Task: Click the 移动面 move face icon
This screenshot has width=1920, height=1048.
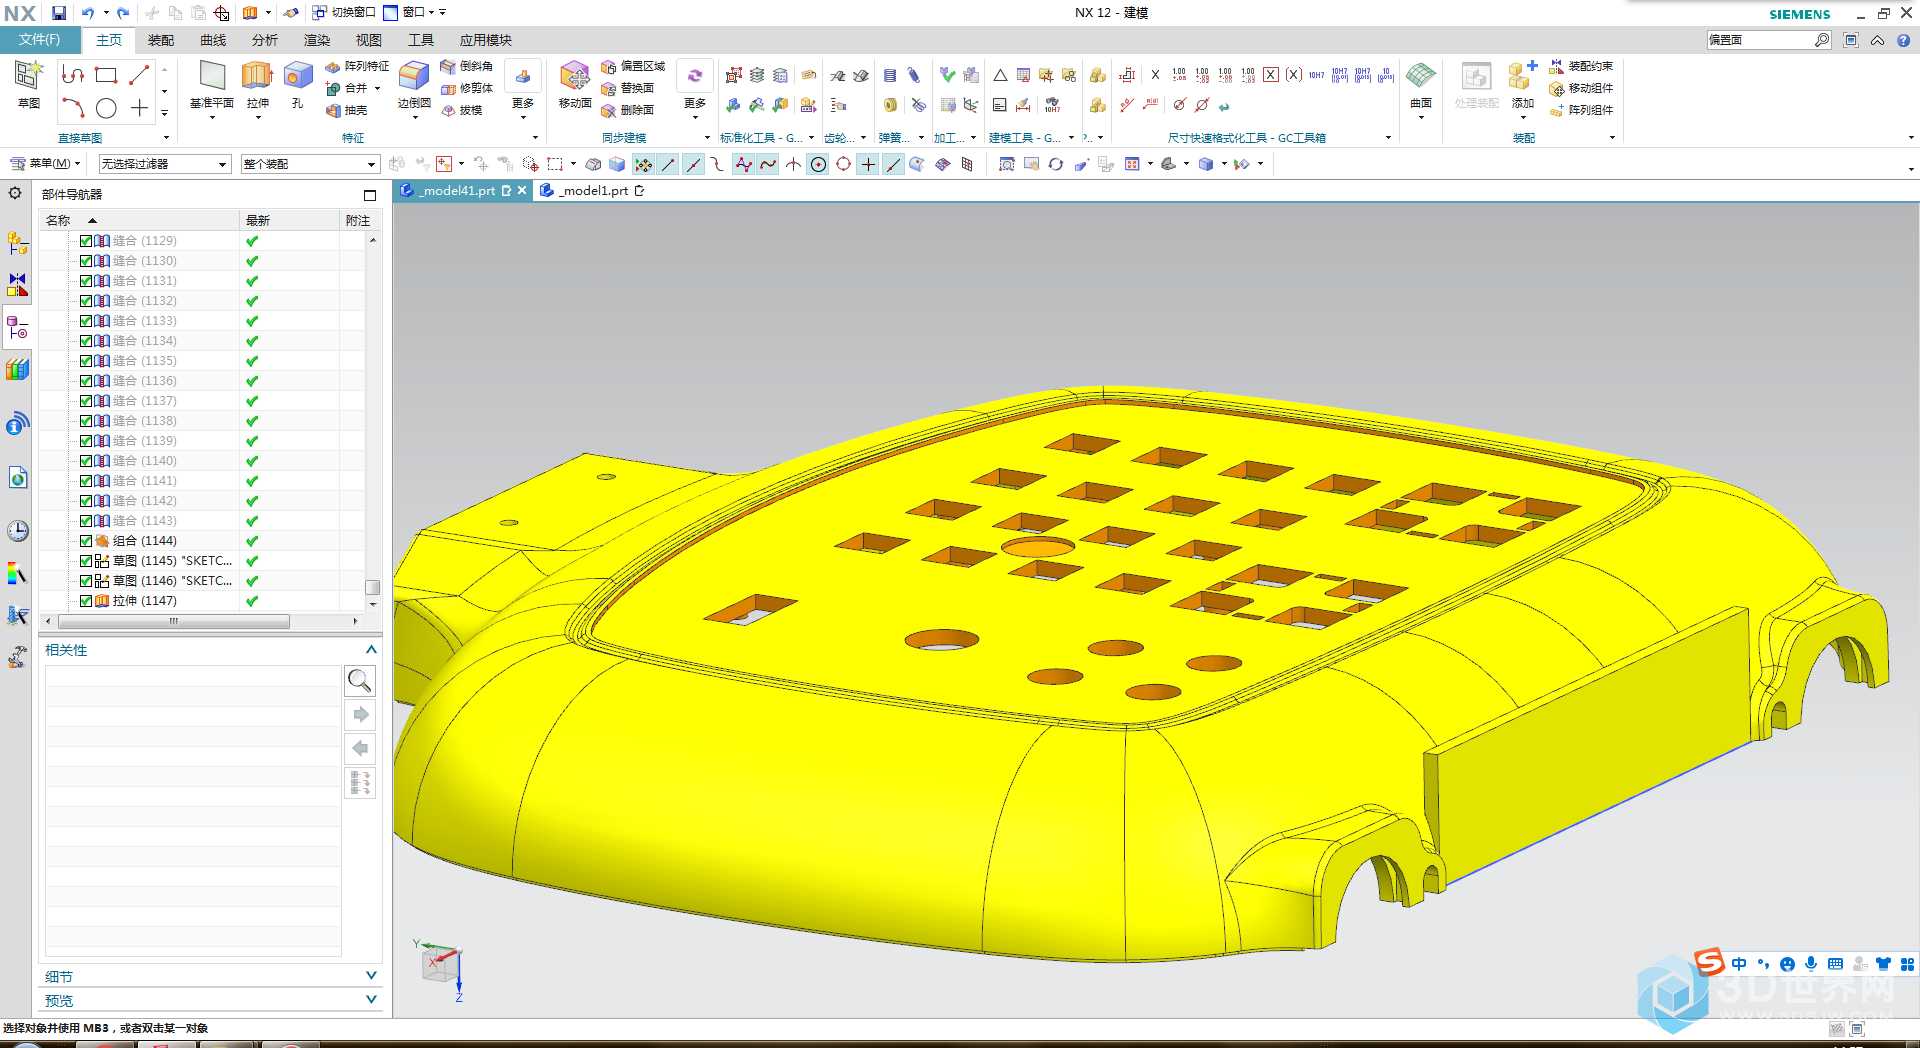Action: (575, 76)
